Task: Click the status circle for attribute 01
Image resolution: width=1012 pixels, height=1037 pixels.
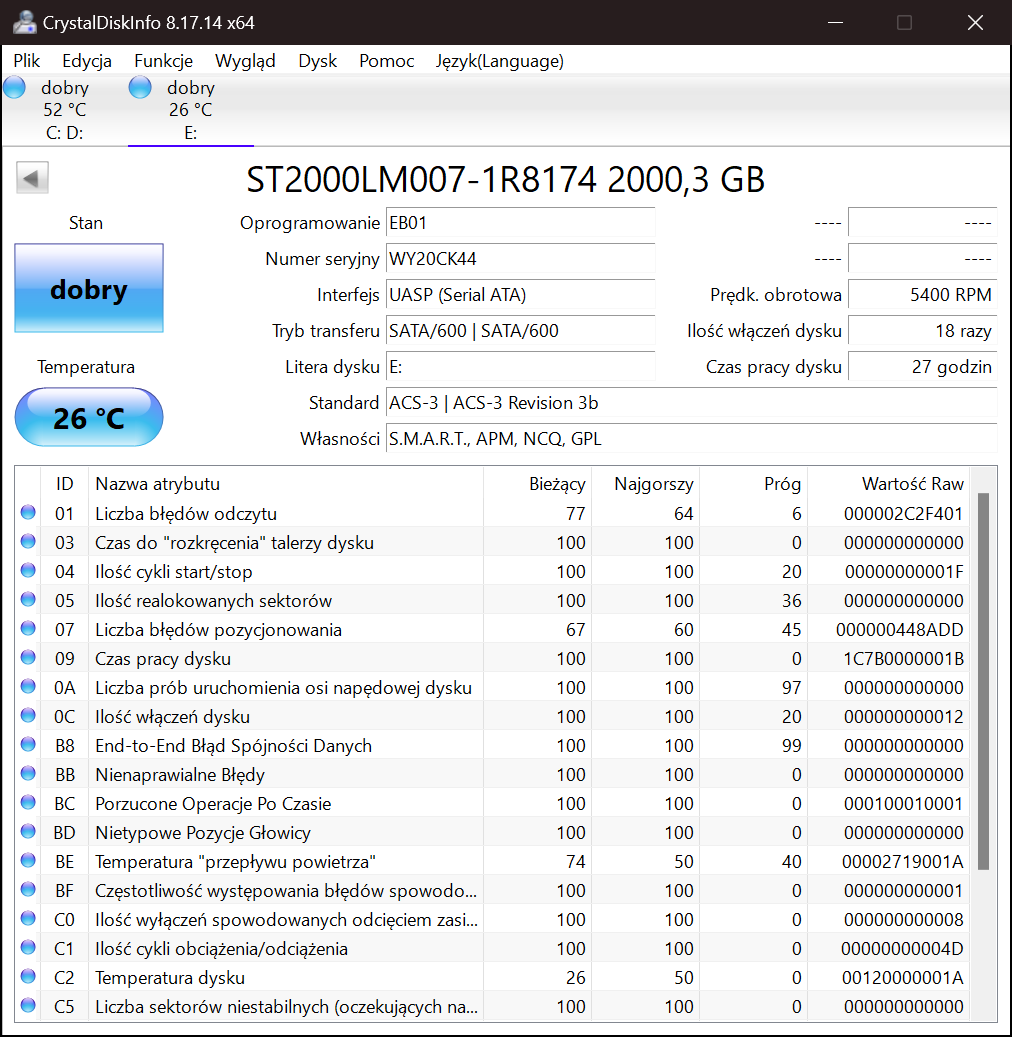Action: pyautogui.click(x=28, y=513)
